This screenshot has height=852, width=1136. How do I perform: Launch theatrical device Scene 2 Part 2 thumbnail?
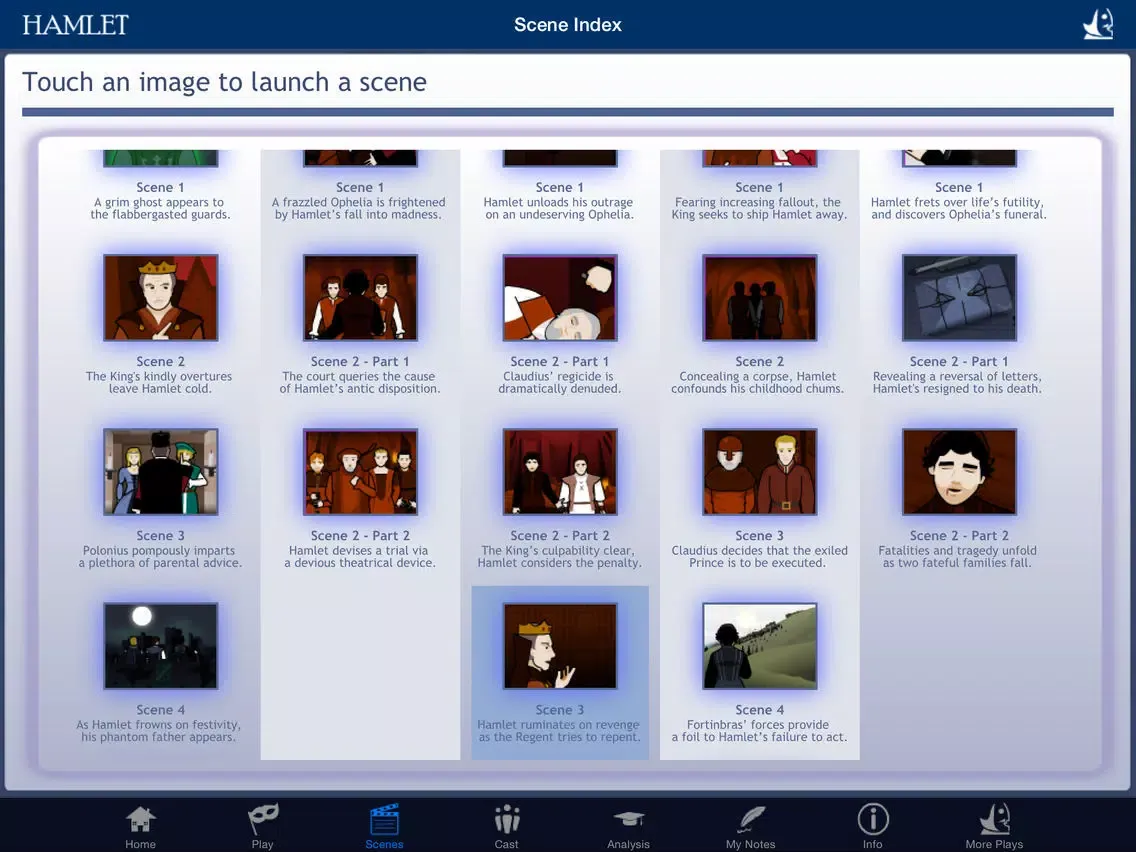(360, 472)
